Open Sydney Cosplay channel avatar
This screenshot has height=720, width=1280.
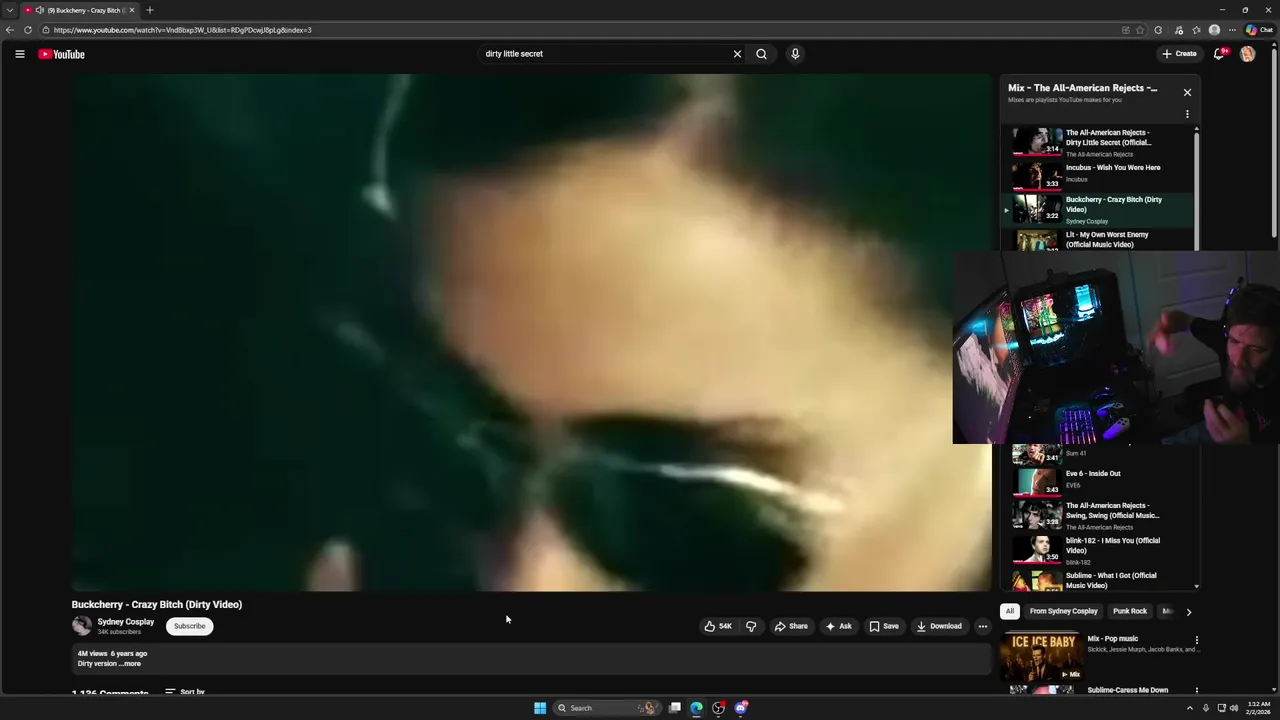coord(81,626)
